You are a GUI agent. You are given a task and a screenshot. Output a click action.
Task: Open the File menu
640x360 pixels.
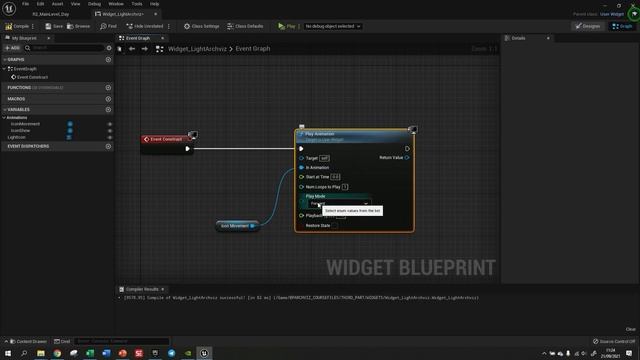click(x=25, y=4)
